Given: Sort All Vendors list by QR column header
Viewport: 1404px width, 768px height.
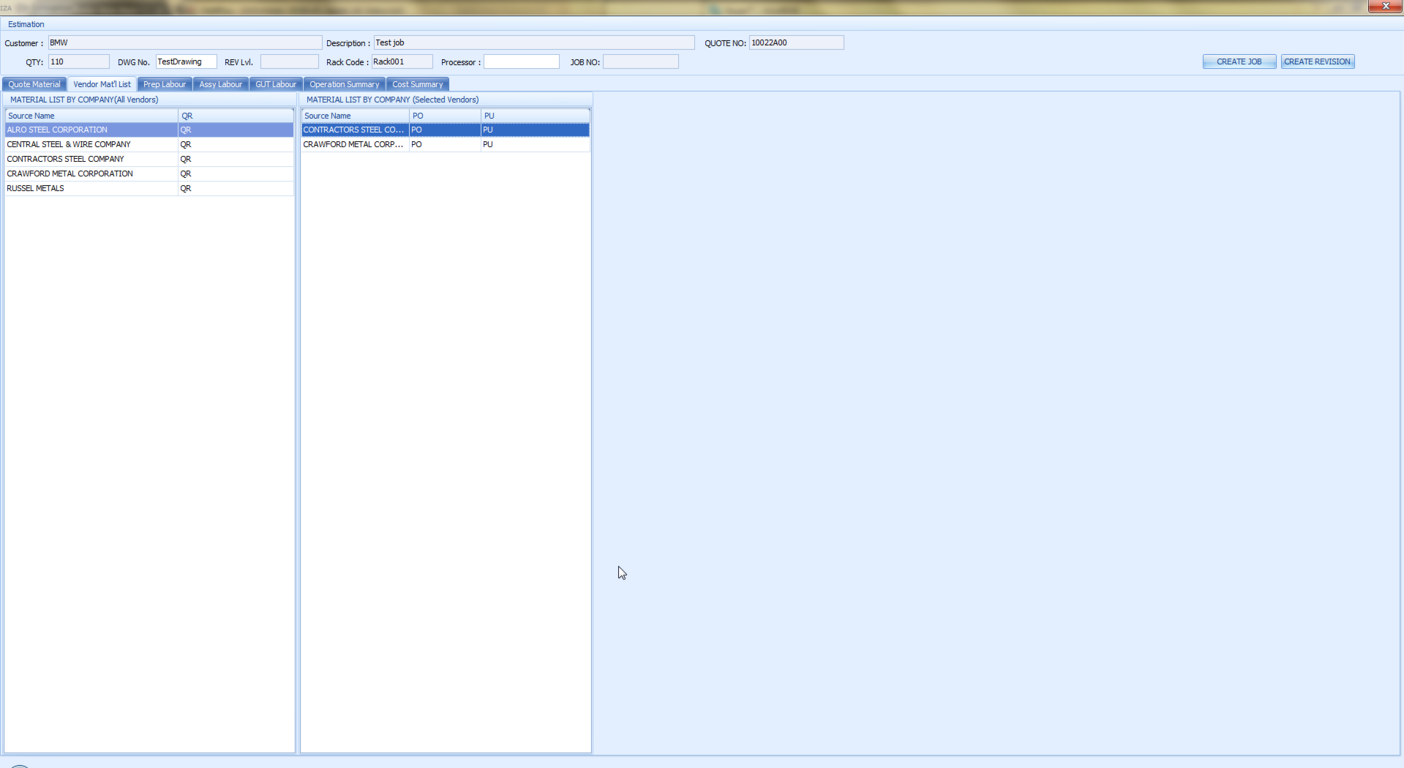Looking at the screenshot, I should 235,116.
